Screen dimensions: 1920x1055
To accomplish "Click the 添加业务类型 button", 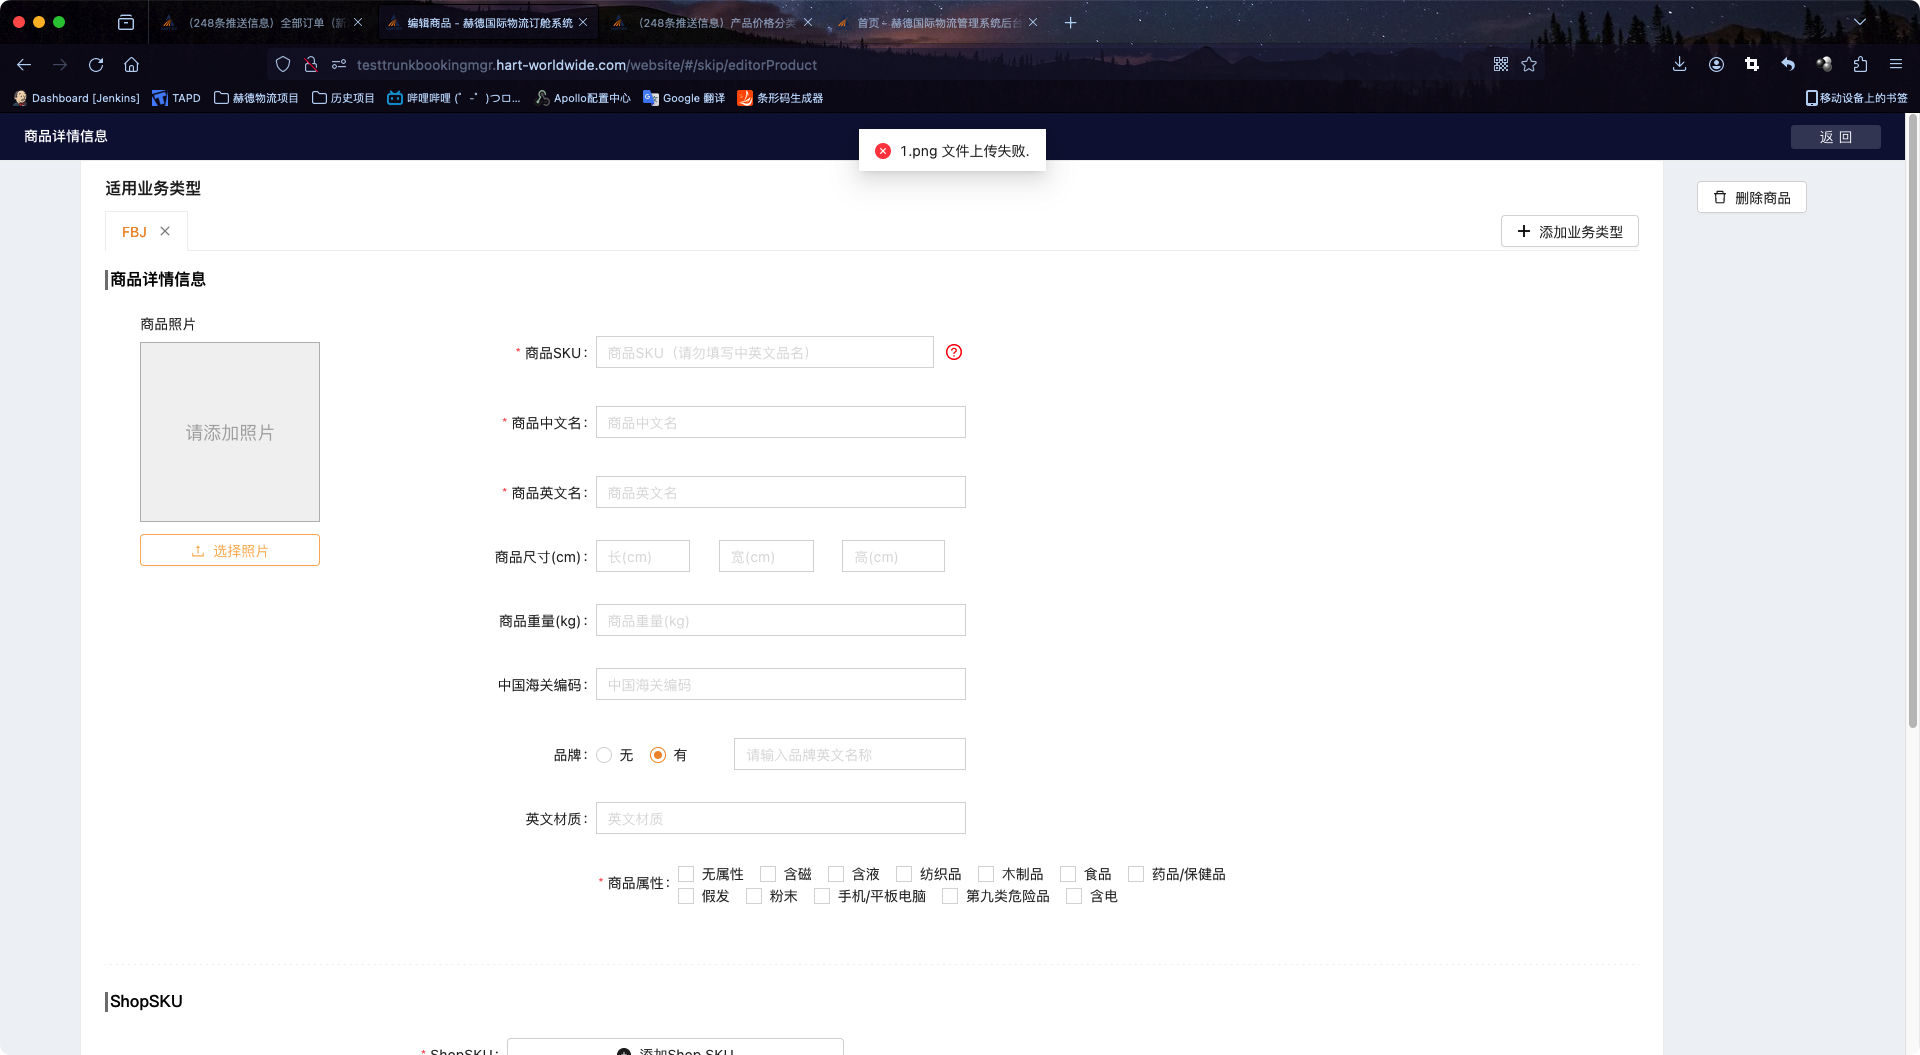I will tap(1569, 231).
